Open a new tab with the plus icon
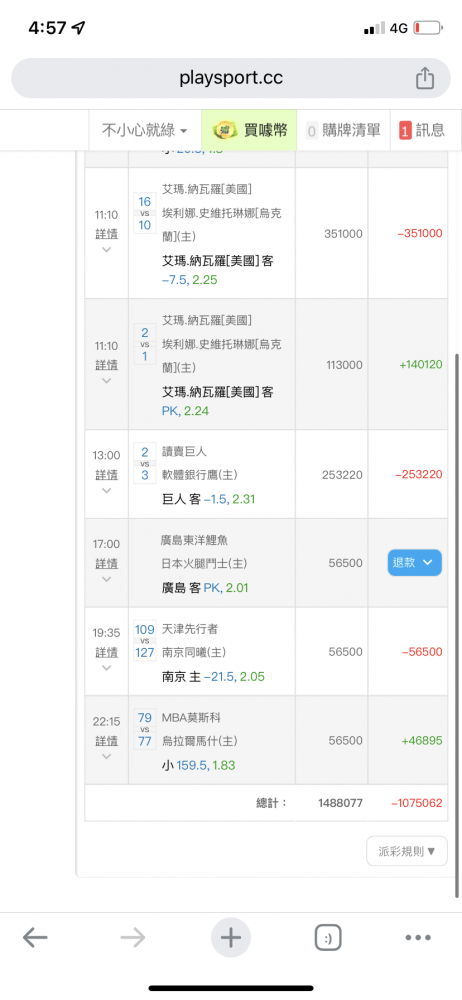Image resolution: width=462 pixels, height=1000 pixels. tap(230, 938)
